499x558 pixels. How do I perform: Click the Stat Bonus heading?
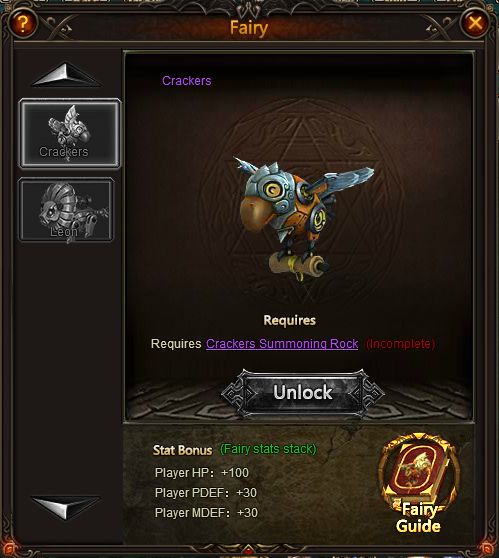tap(183, 450)
